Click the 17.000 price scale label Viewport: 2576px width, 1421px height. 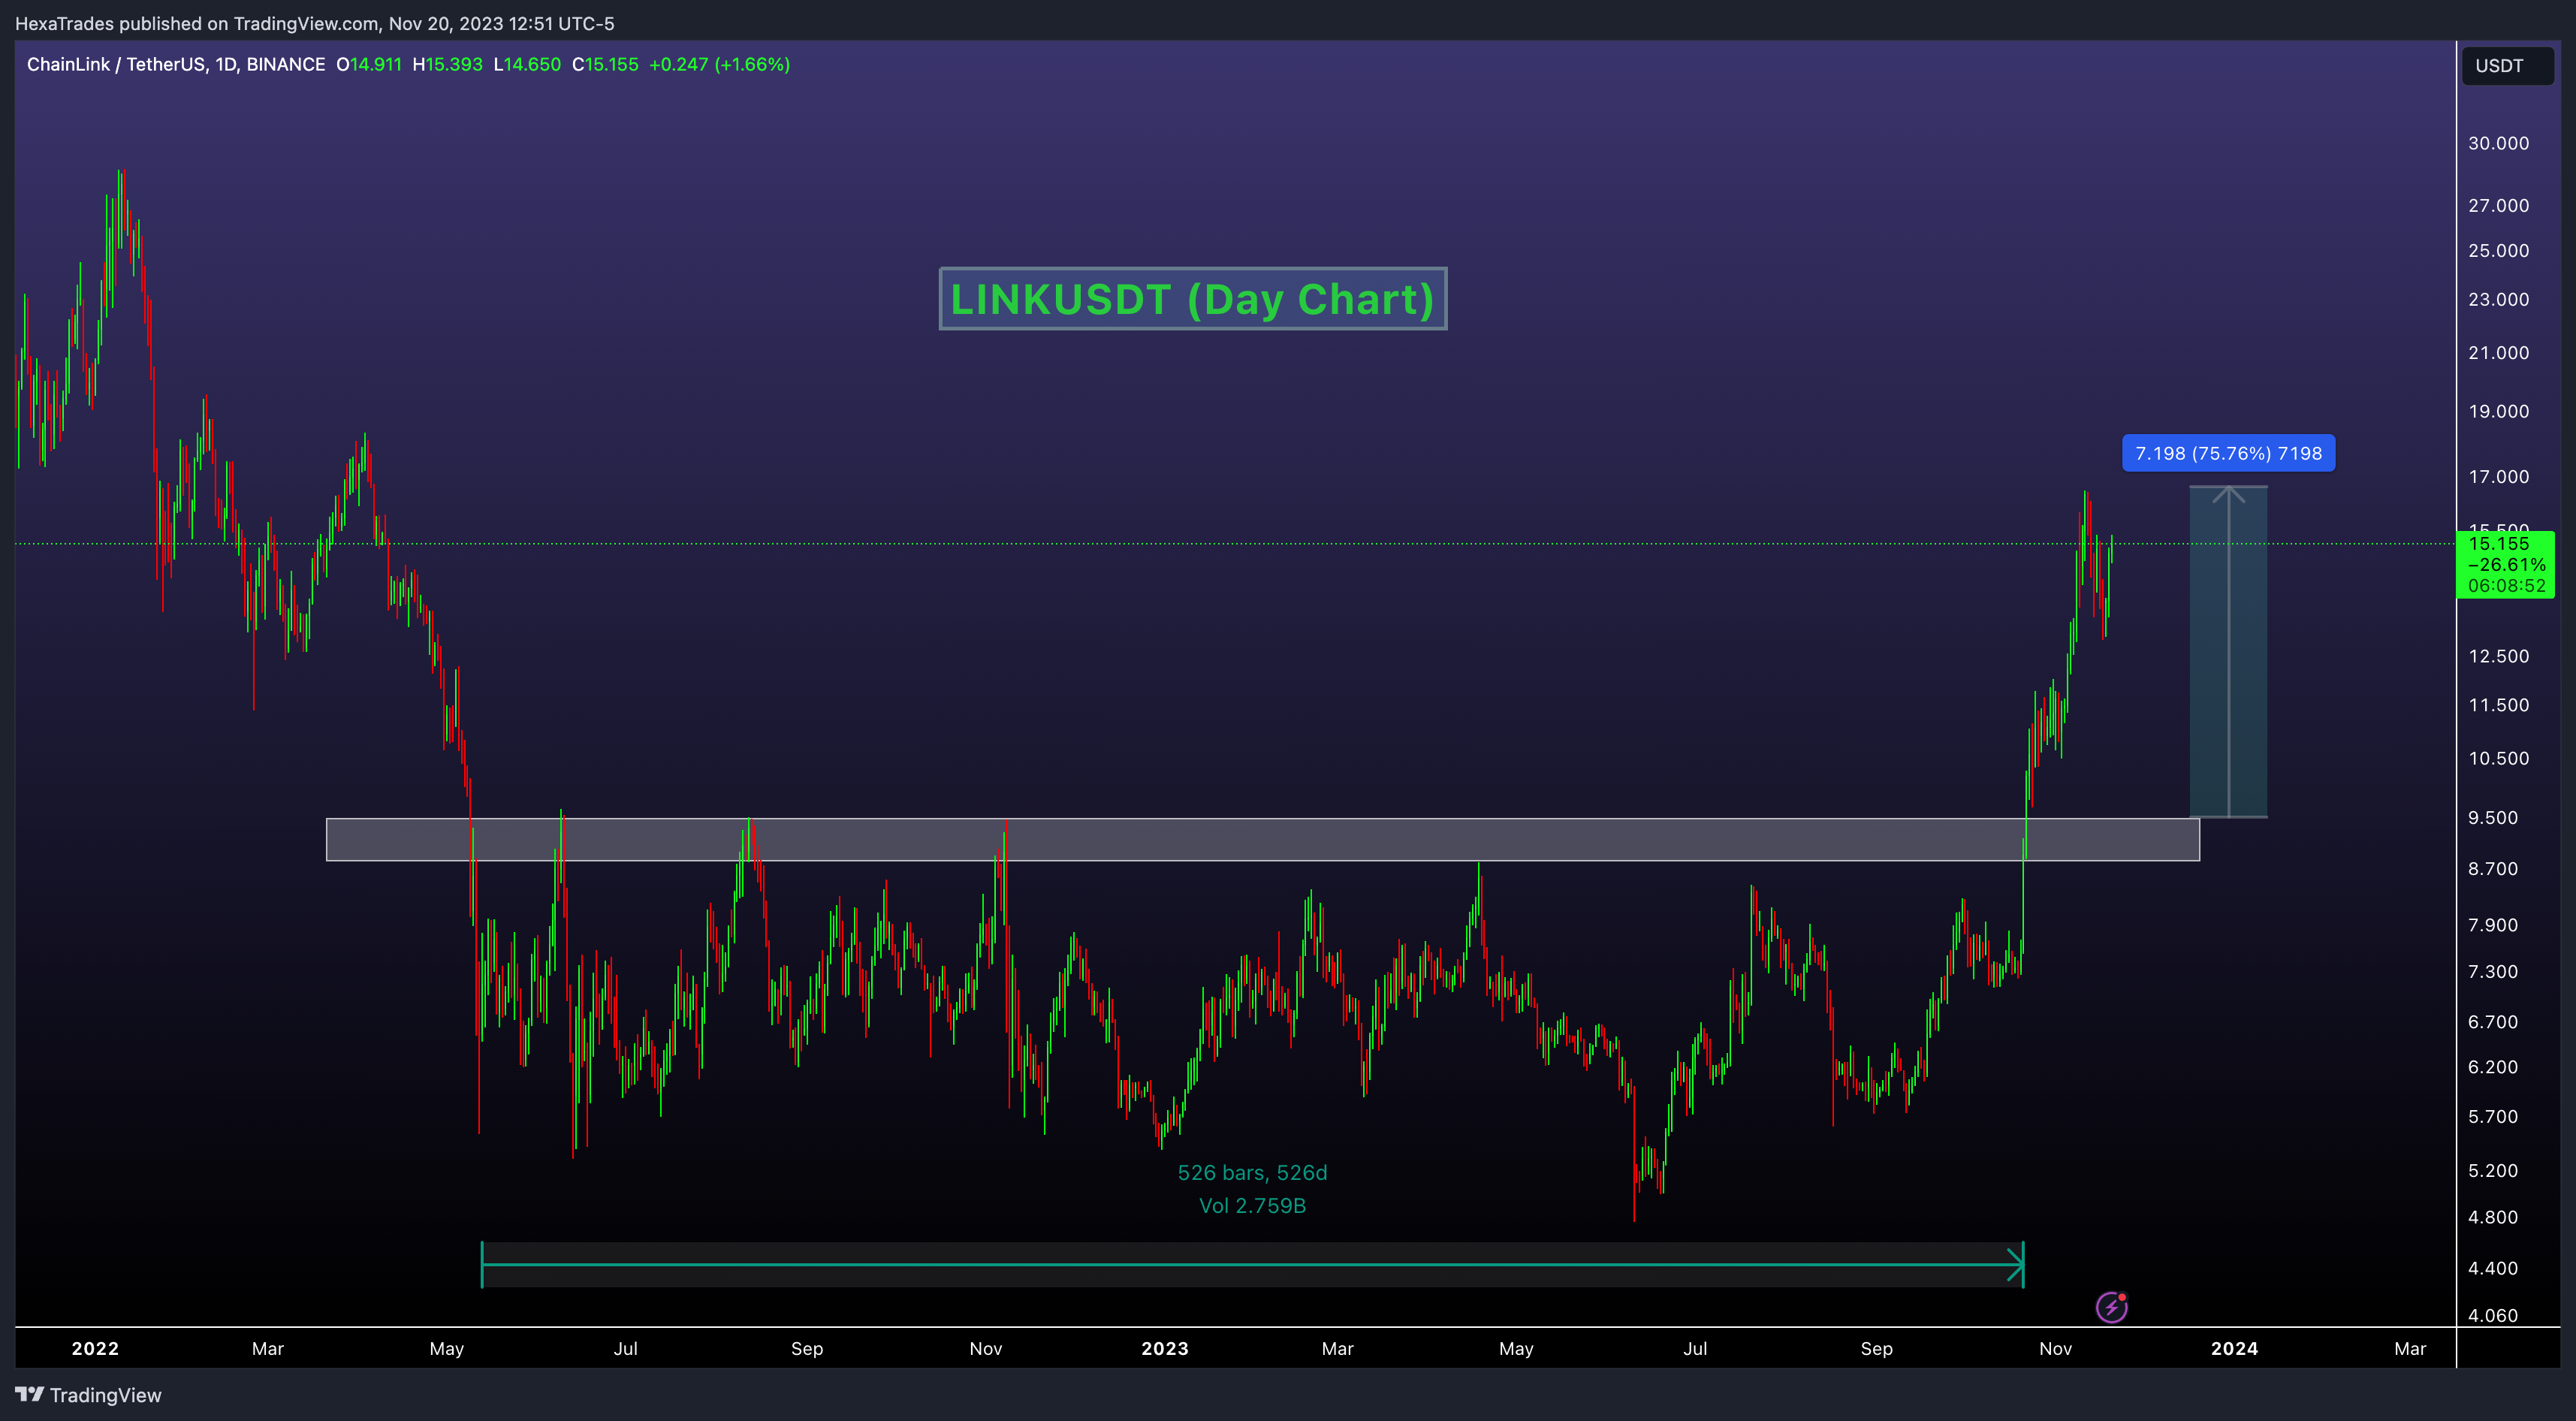[x=2498, y=476]
